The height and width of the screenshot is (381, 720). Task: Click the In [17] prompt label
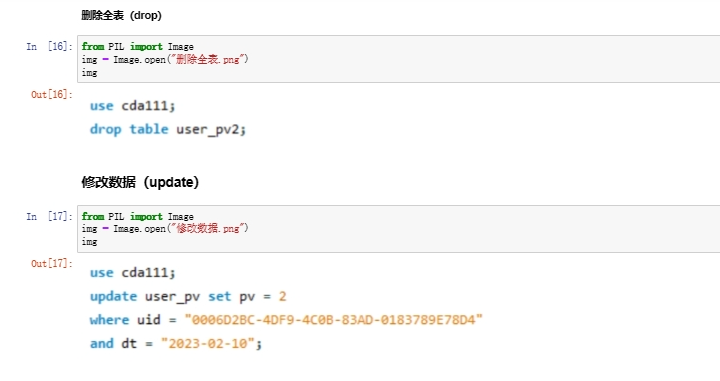pyautogui.click(x=49, y=216)
